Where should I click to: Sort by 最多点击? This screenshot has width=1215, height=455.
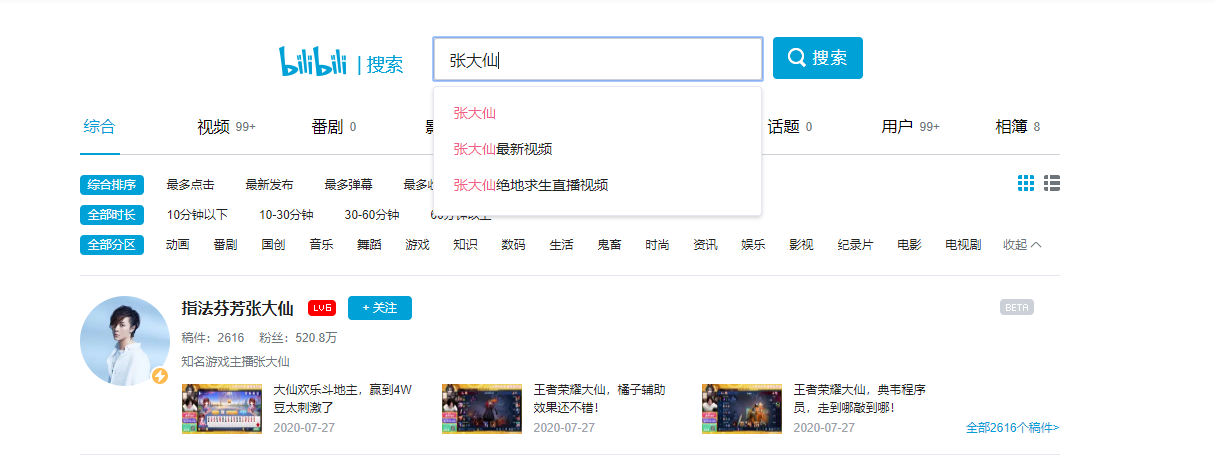190,185
